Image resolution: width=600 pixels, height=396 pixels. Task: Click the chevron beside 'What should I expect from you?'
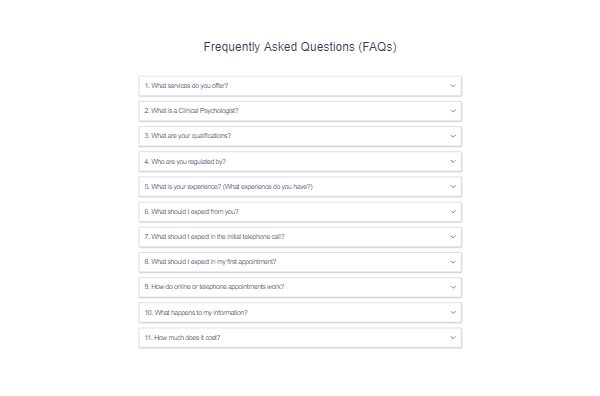(x=453, y=212)
